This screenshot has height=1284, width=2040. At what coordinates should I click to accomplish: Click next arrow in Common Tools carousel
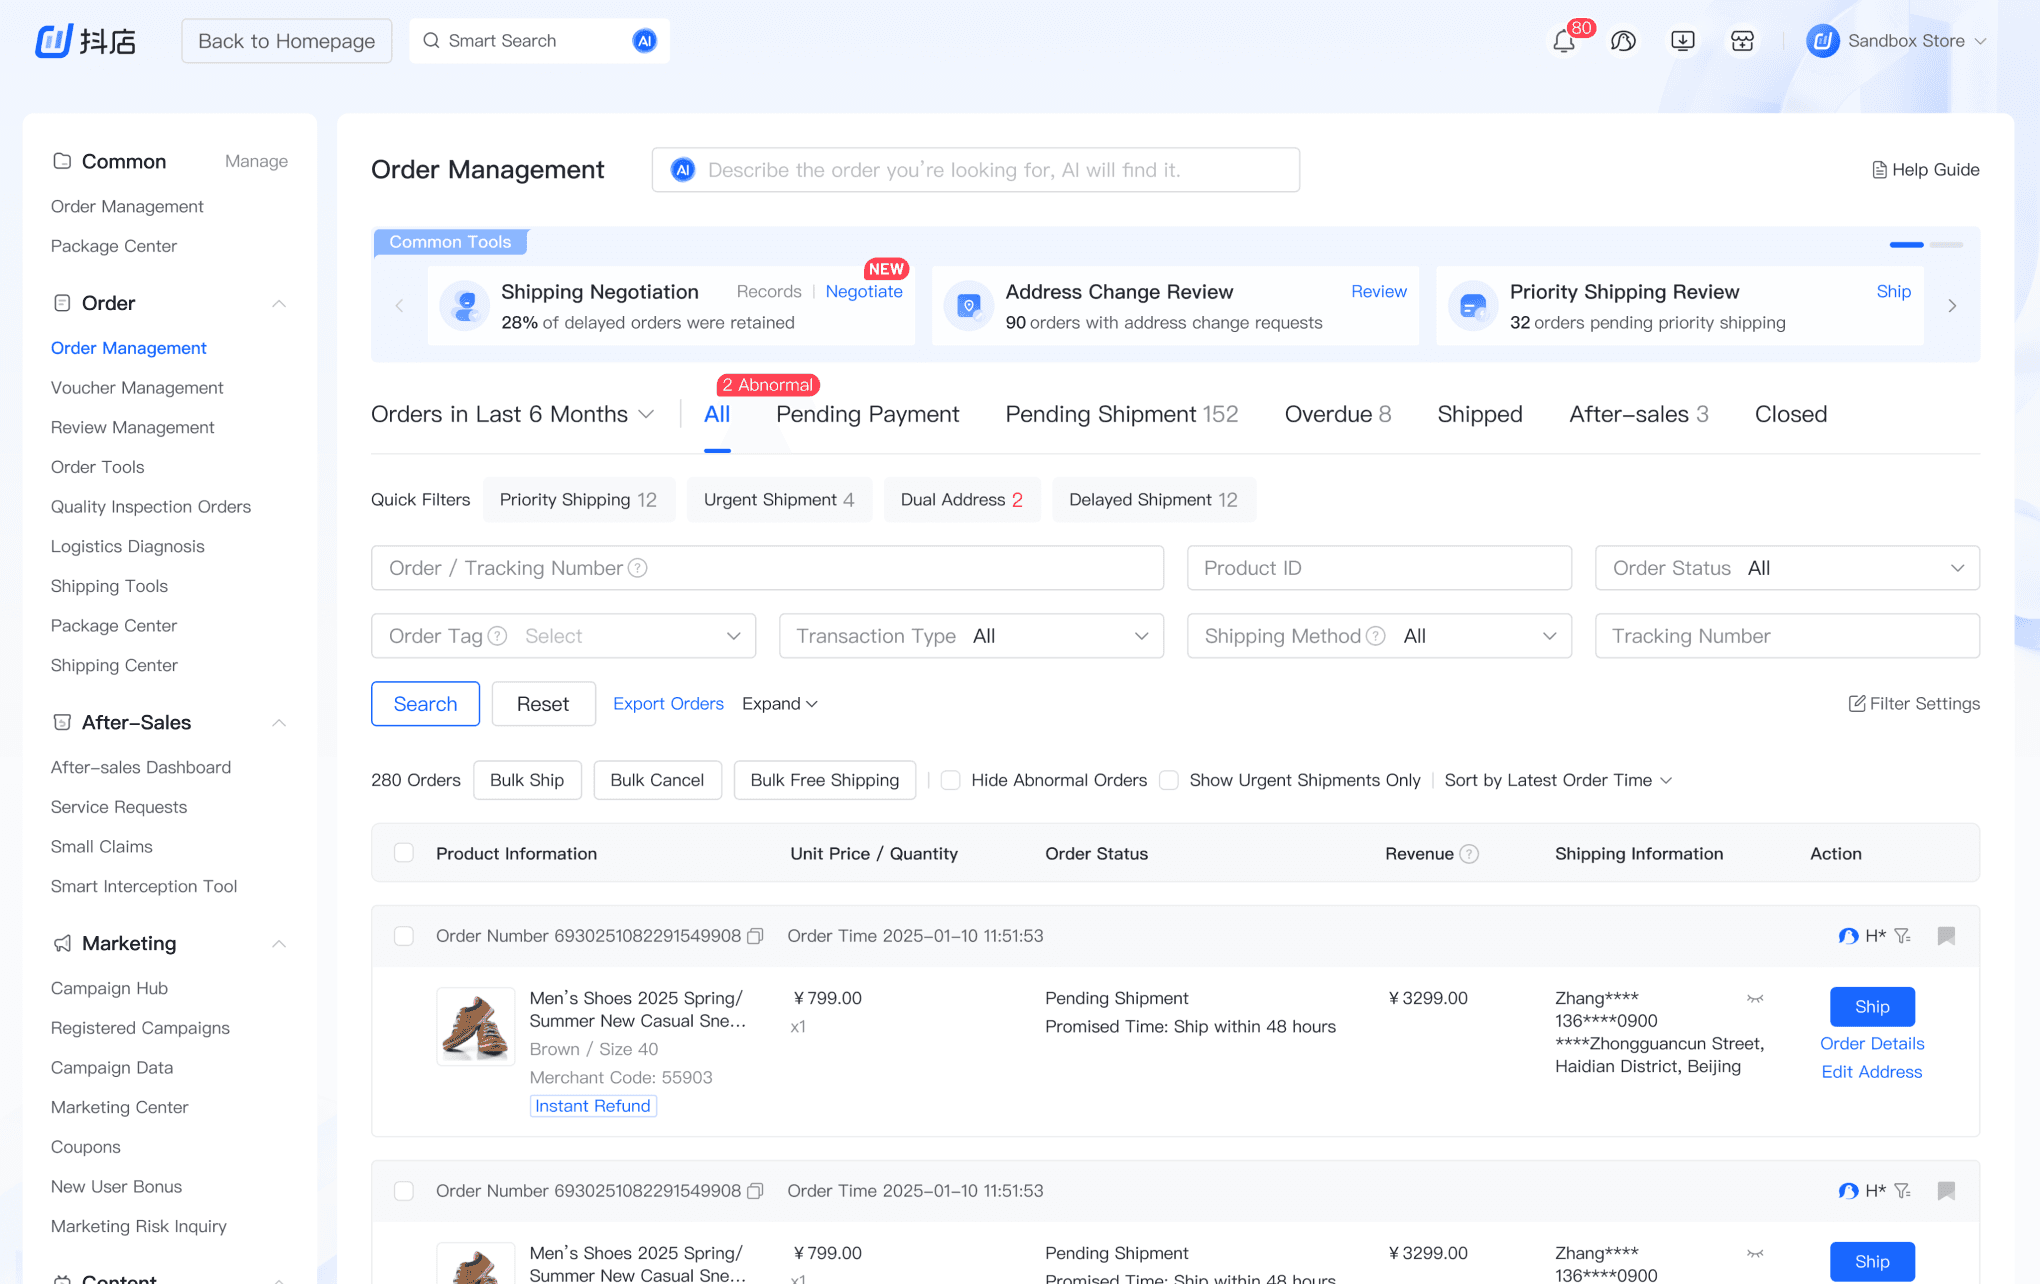tap(1952, 306)
